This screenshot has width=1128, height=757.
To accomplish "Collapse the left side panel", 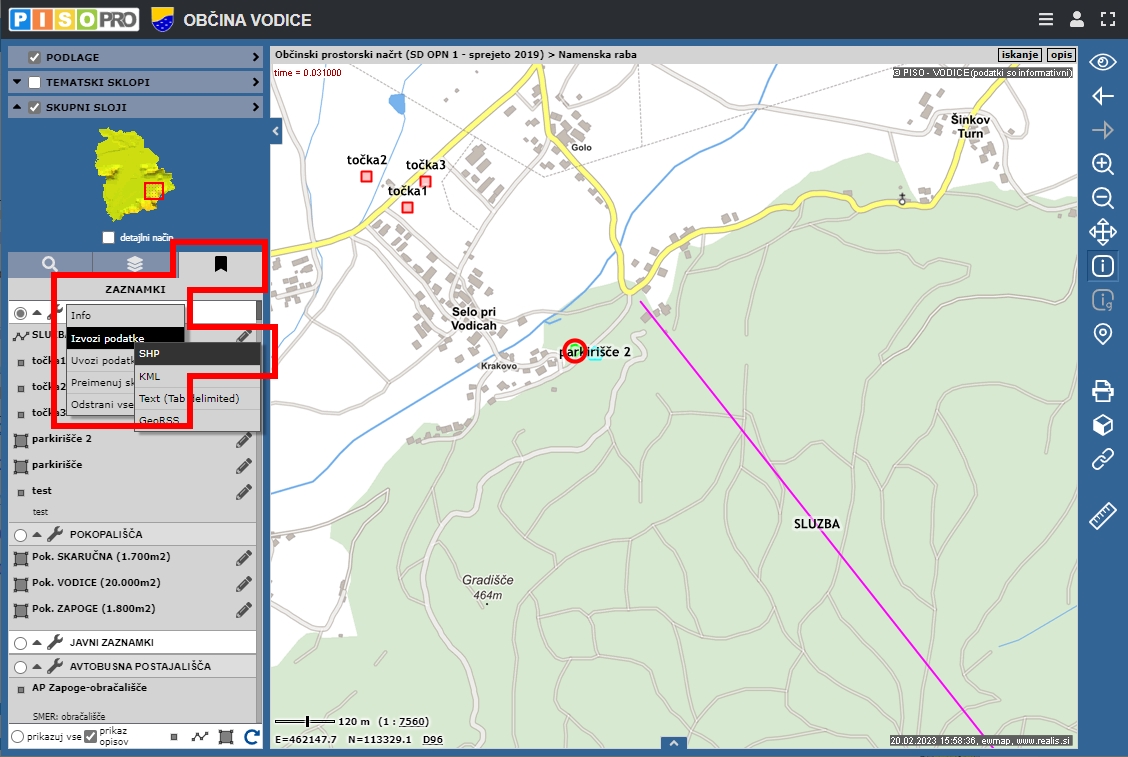I will [276, 131].
